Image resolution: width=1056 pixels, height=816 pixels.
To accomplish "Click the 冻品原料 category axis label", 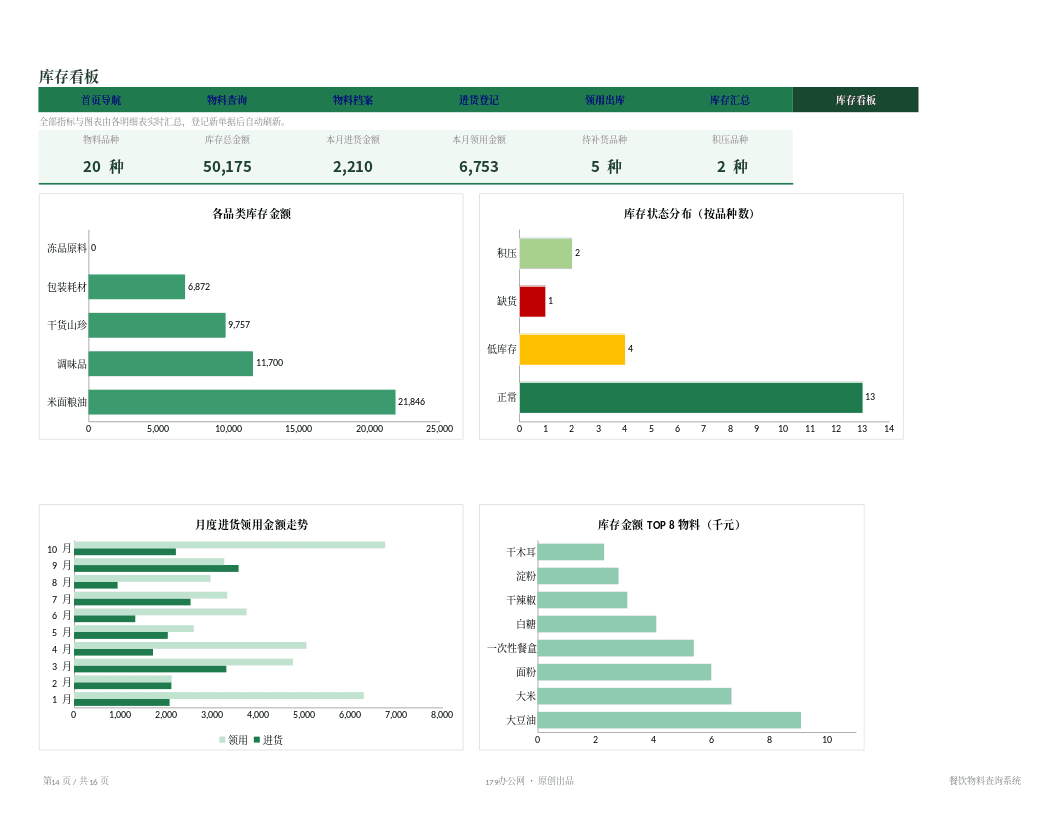I will (x=67, y=248).
